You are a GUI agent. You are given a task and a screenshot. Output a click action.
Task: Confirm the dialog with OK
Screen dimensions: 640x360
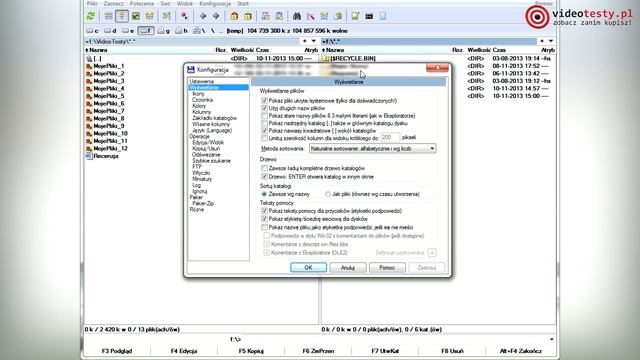pyautogui.click(x=308, y=268)
